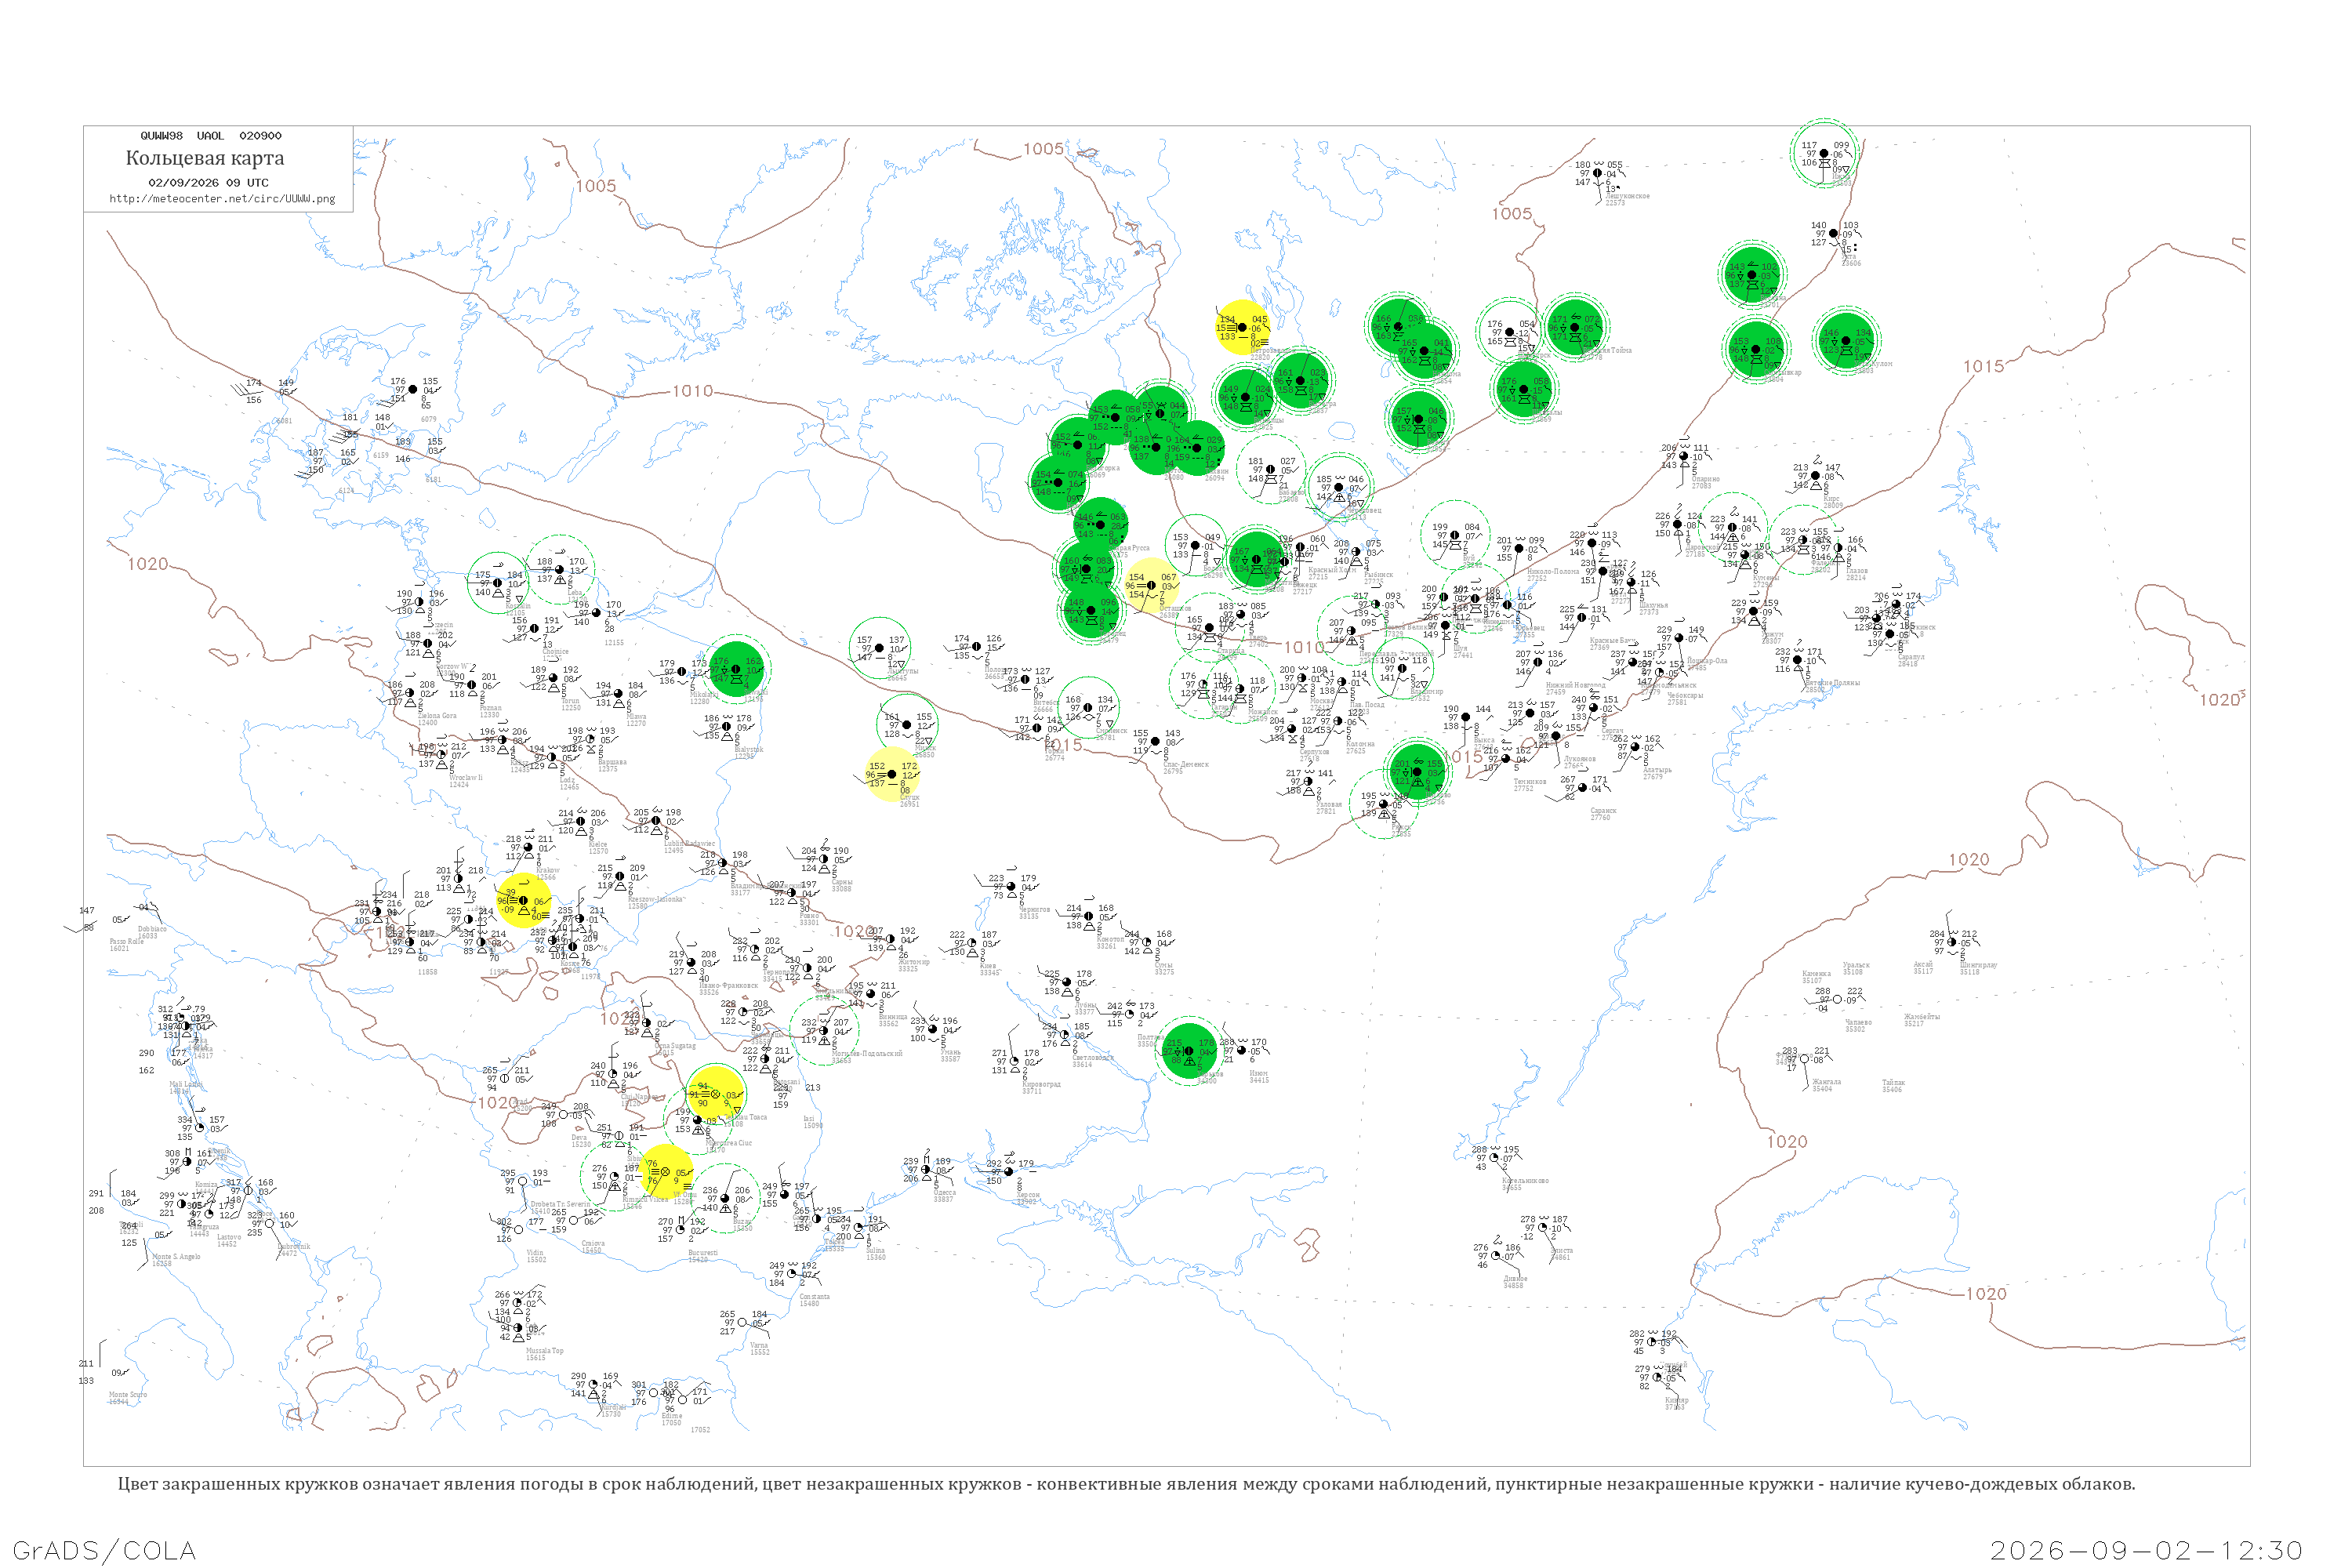
Task: Click the isolated green filled circle with values 176 and 162
Action: pyautogui.click(x=736, y=669)
